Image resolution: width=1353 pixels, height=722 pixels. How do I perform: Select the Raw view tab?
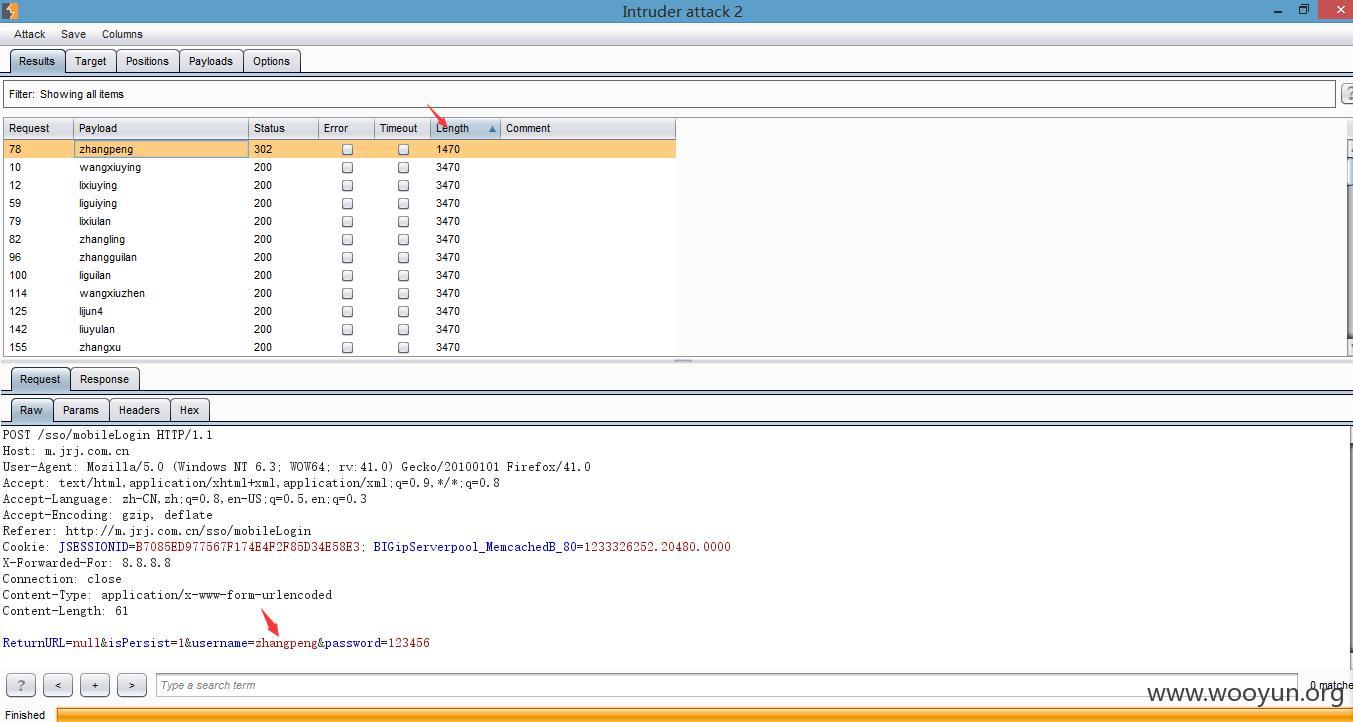tap(31, 410)
